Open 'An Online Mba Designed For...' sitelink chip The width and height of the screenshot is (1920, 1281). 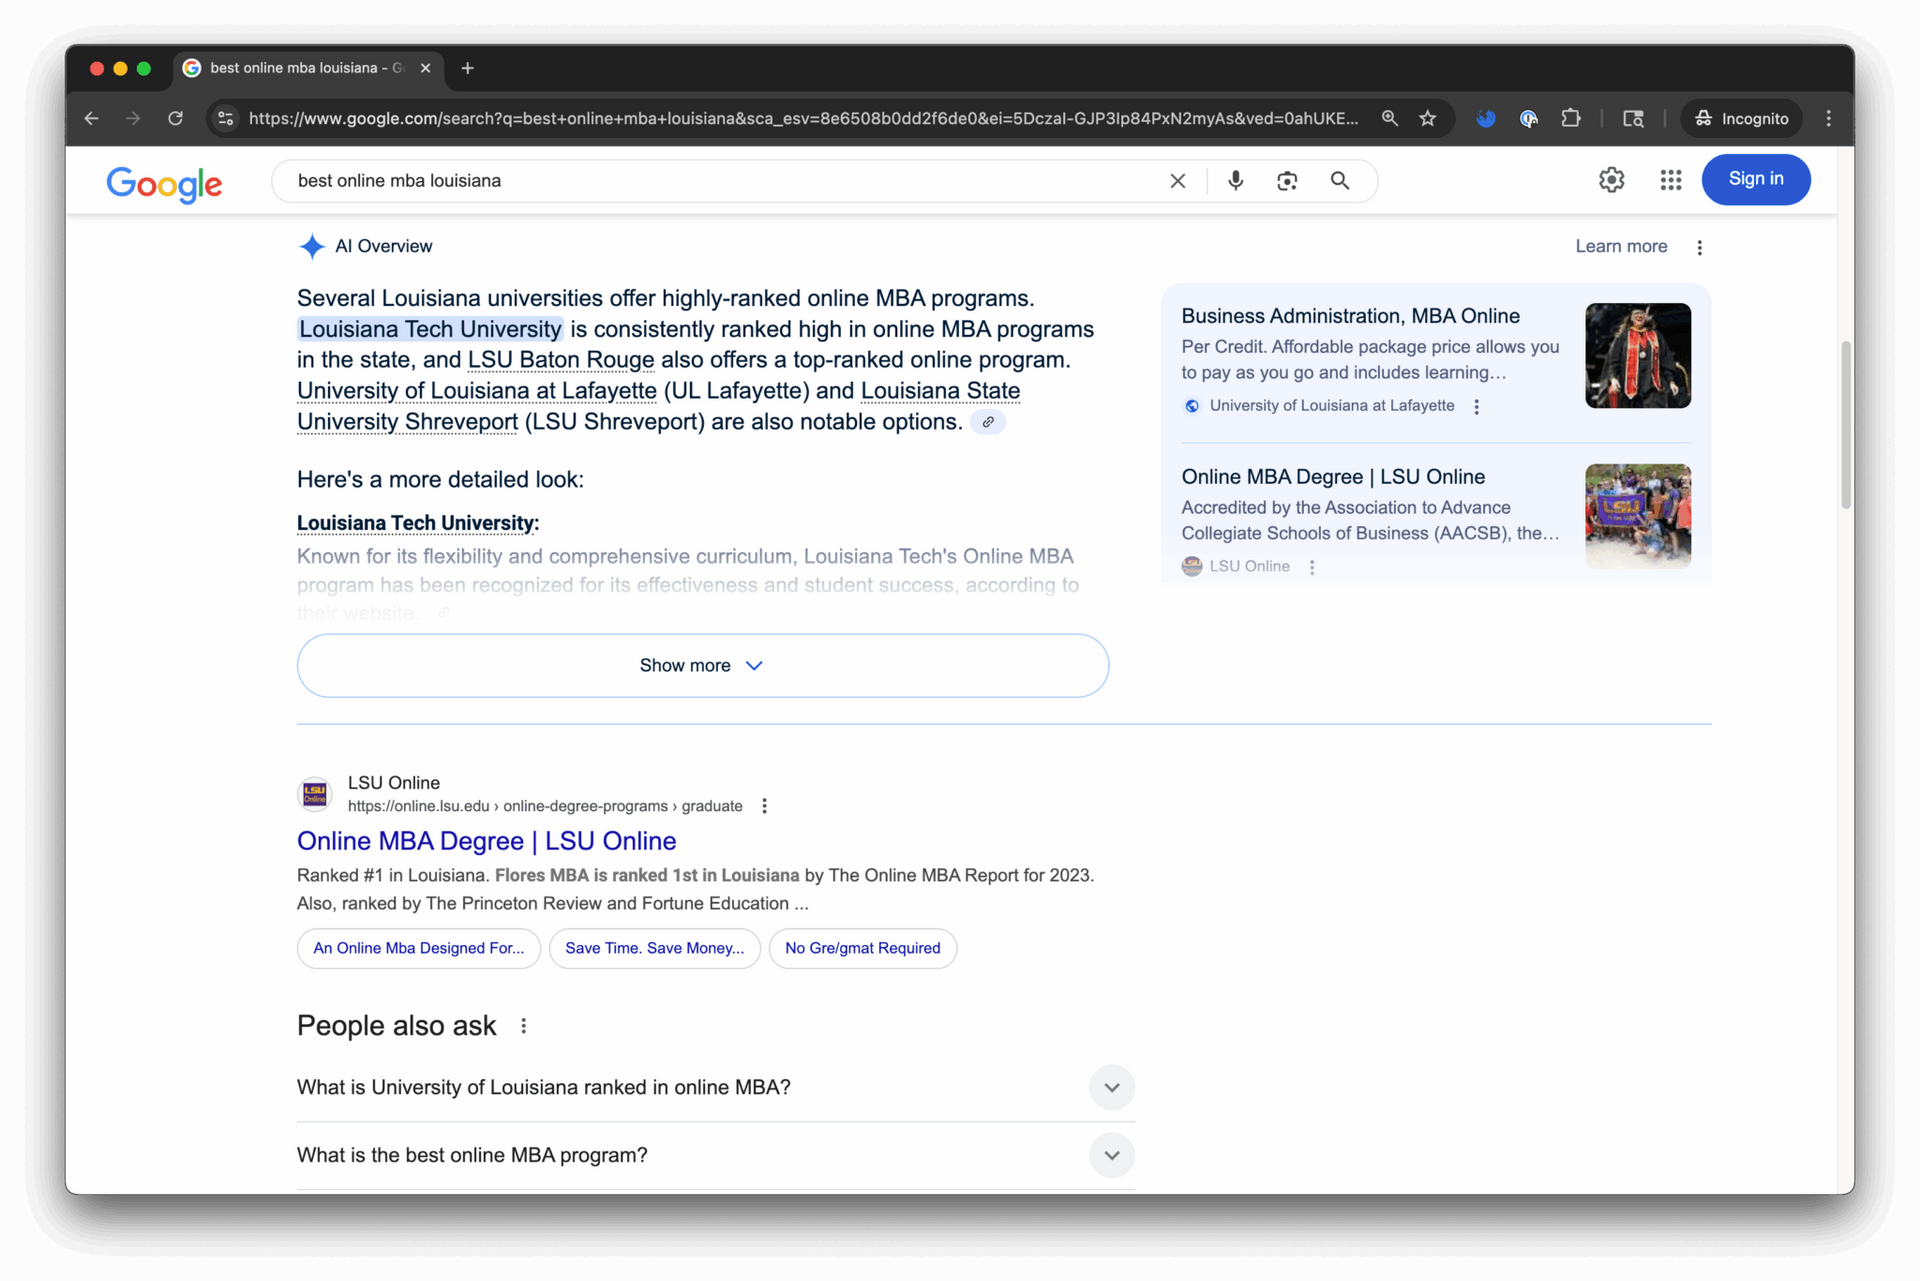418,949
